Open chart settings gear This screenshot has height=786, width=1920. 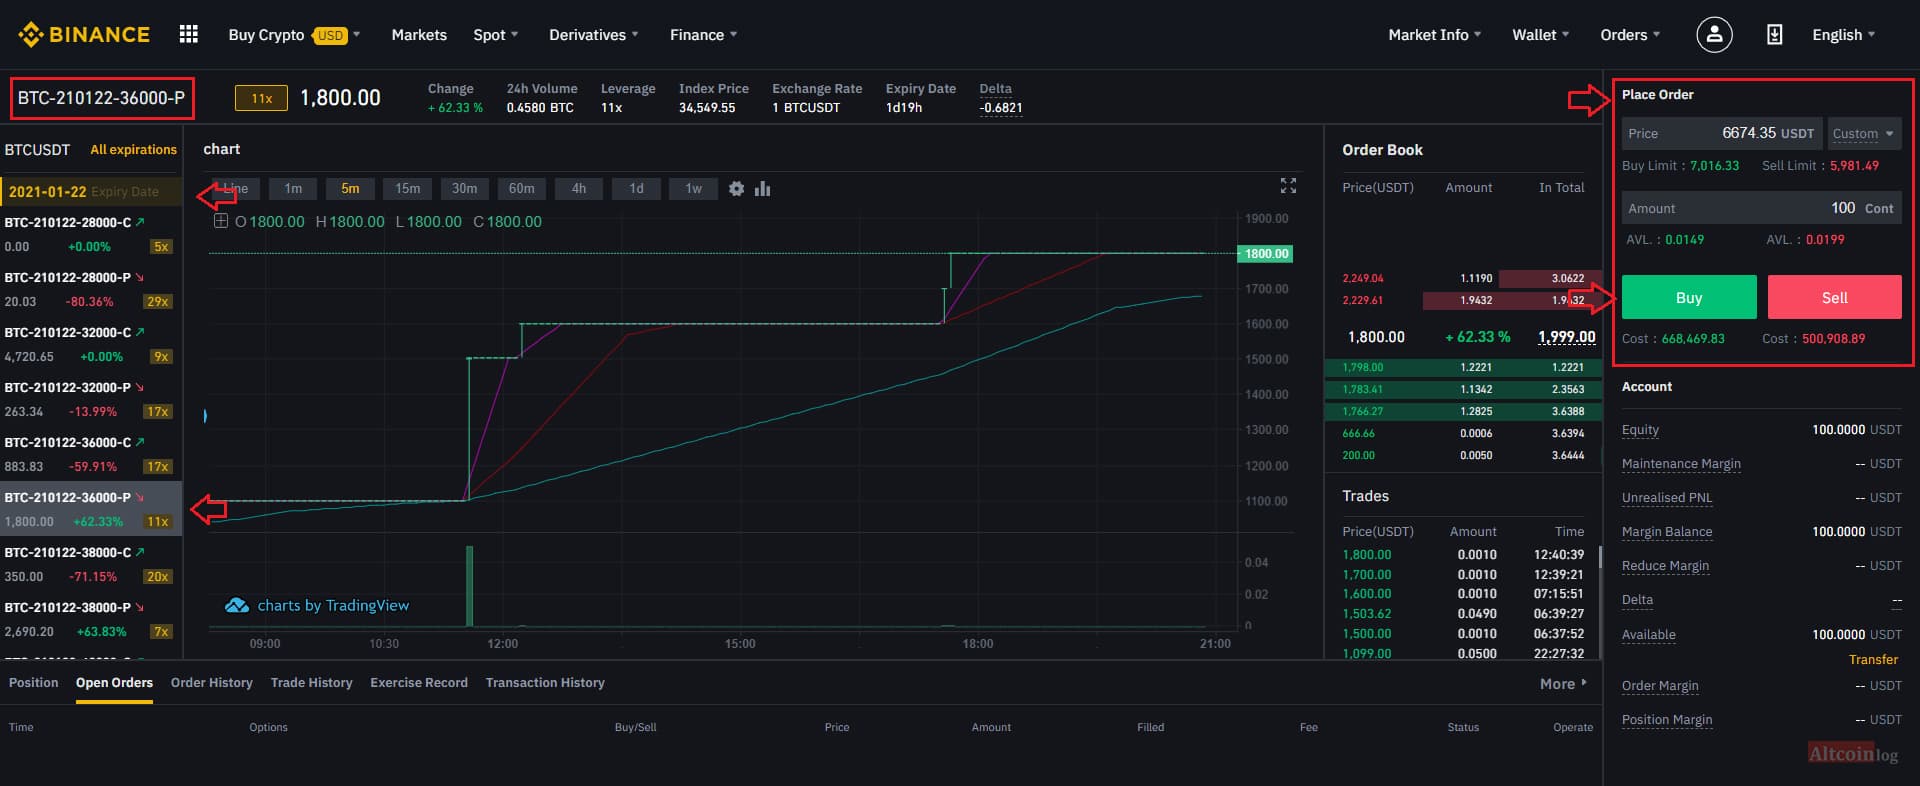point(737,188)
